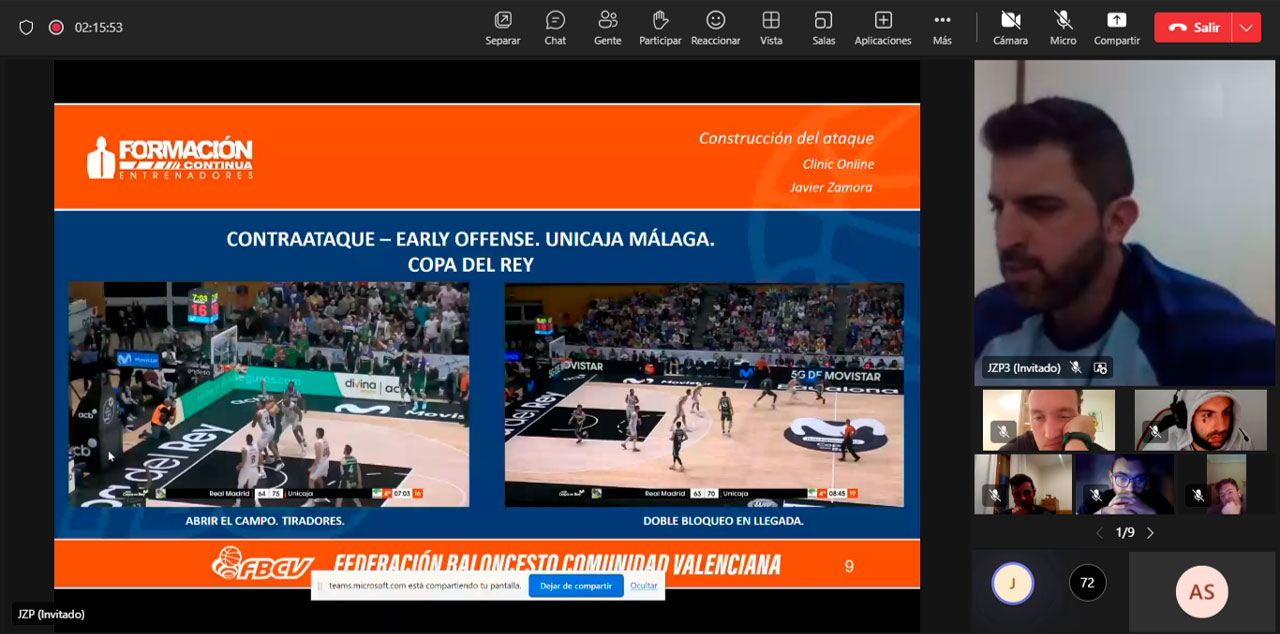Click the muted mic icon beside JZP3
The width and height of the screenshot is (1280, 634).
(1076, 368)
